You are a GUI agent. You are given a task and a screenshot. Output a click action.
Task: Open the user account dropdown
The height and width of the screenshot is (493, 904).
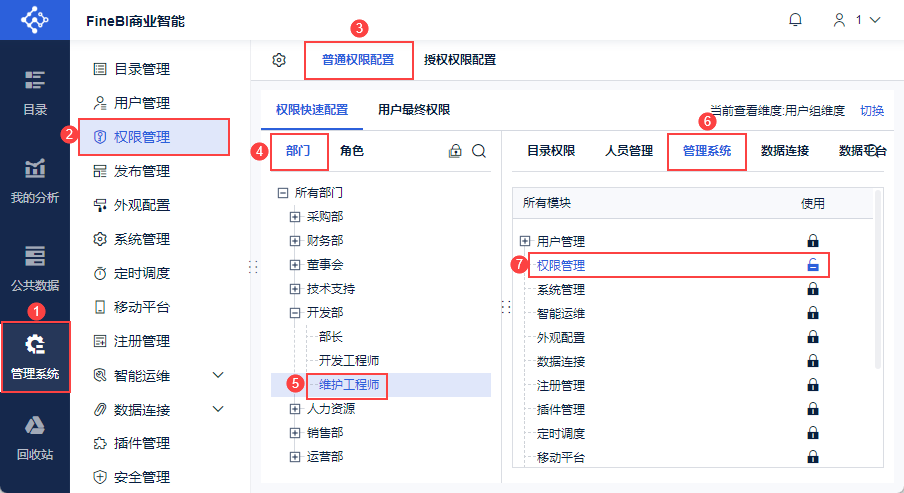tap(857, 20)
